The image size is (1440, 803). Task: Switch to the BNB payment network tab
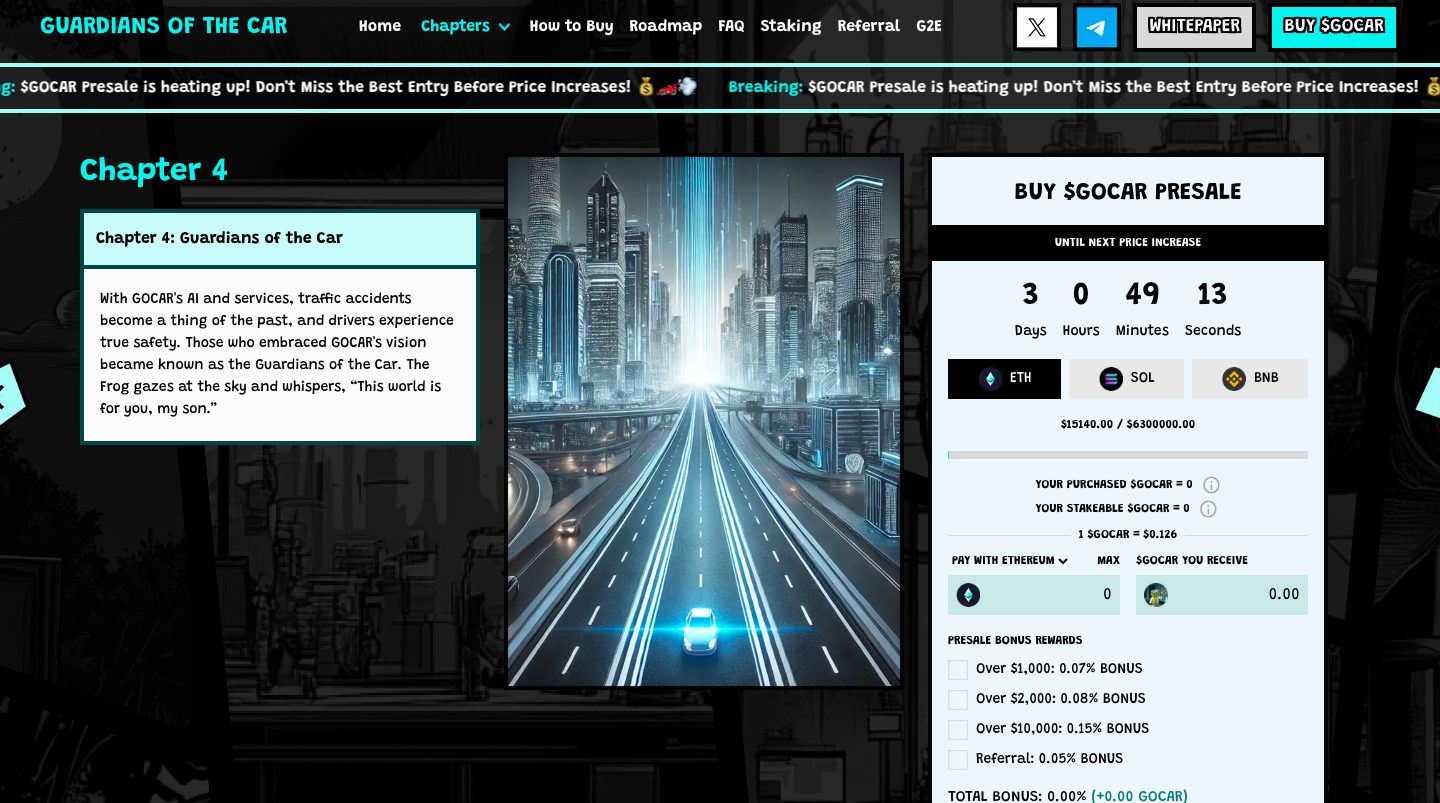[1250, 378]
